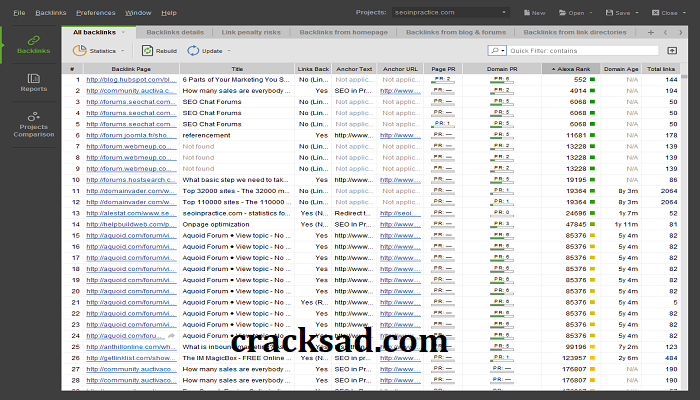Expand the All backlinks tab arrow
This screenshot has height=400, width=700.
(123, 32)
